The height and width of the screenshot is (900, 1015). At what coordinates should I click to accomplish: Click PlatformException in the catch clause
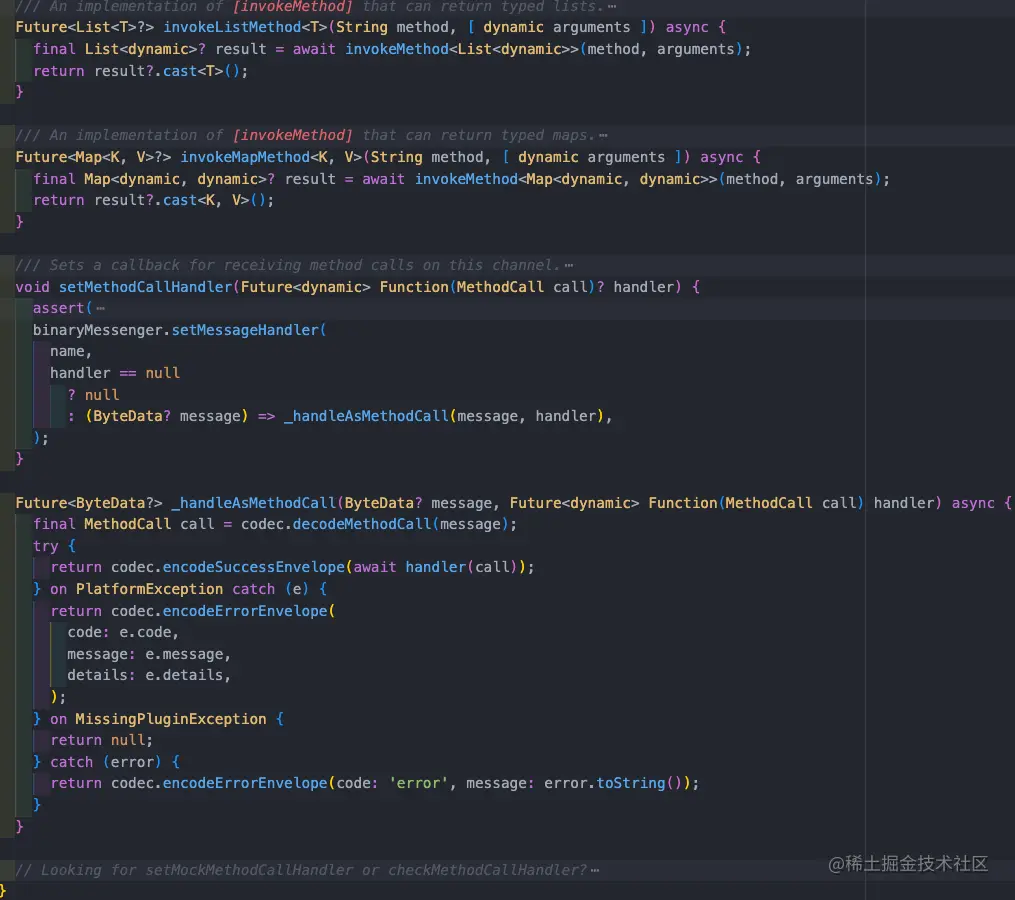150,589
